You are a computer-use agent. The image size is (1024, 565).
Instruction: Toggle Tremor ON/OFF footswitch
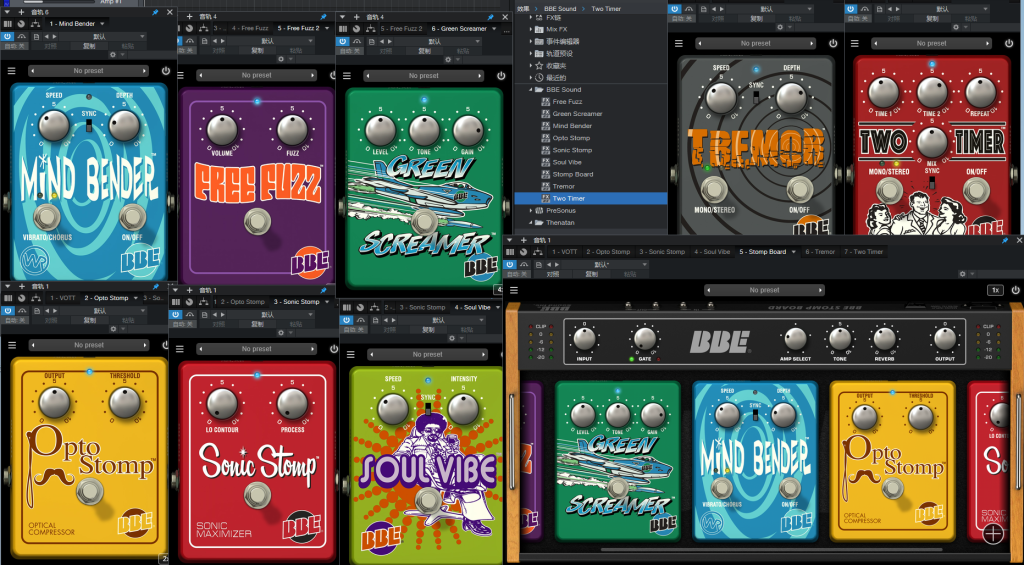pos(799,190)
